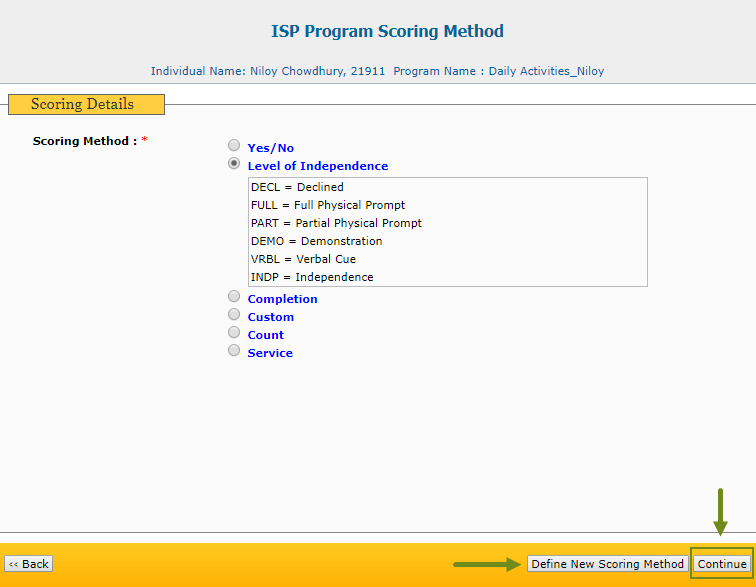Choose the Completion radio button
This screenshot has width=756, height=587.
[x=234, y=296]
